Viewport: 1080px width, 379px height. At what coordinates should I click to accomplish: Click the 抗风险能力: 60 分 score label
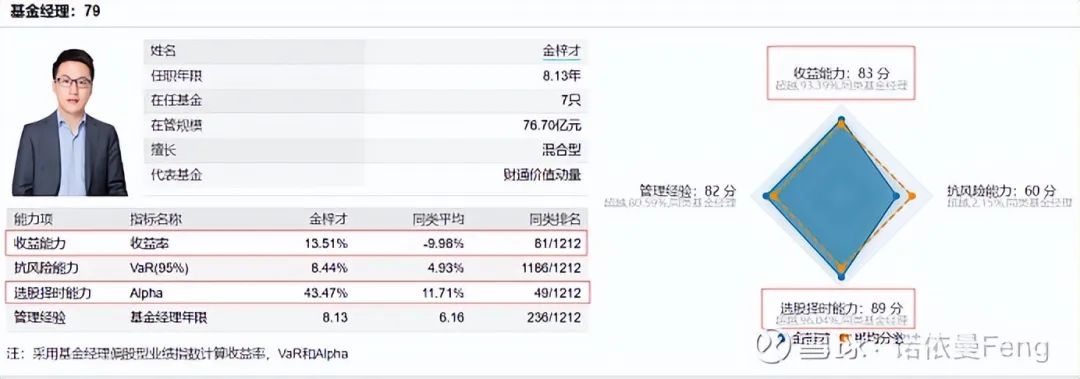coord(1001,190)
